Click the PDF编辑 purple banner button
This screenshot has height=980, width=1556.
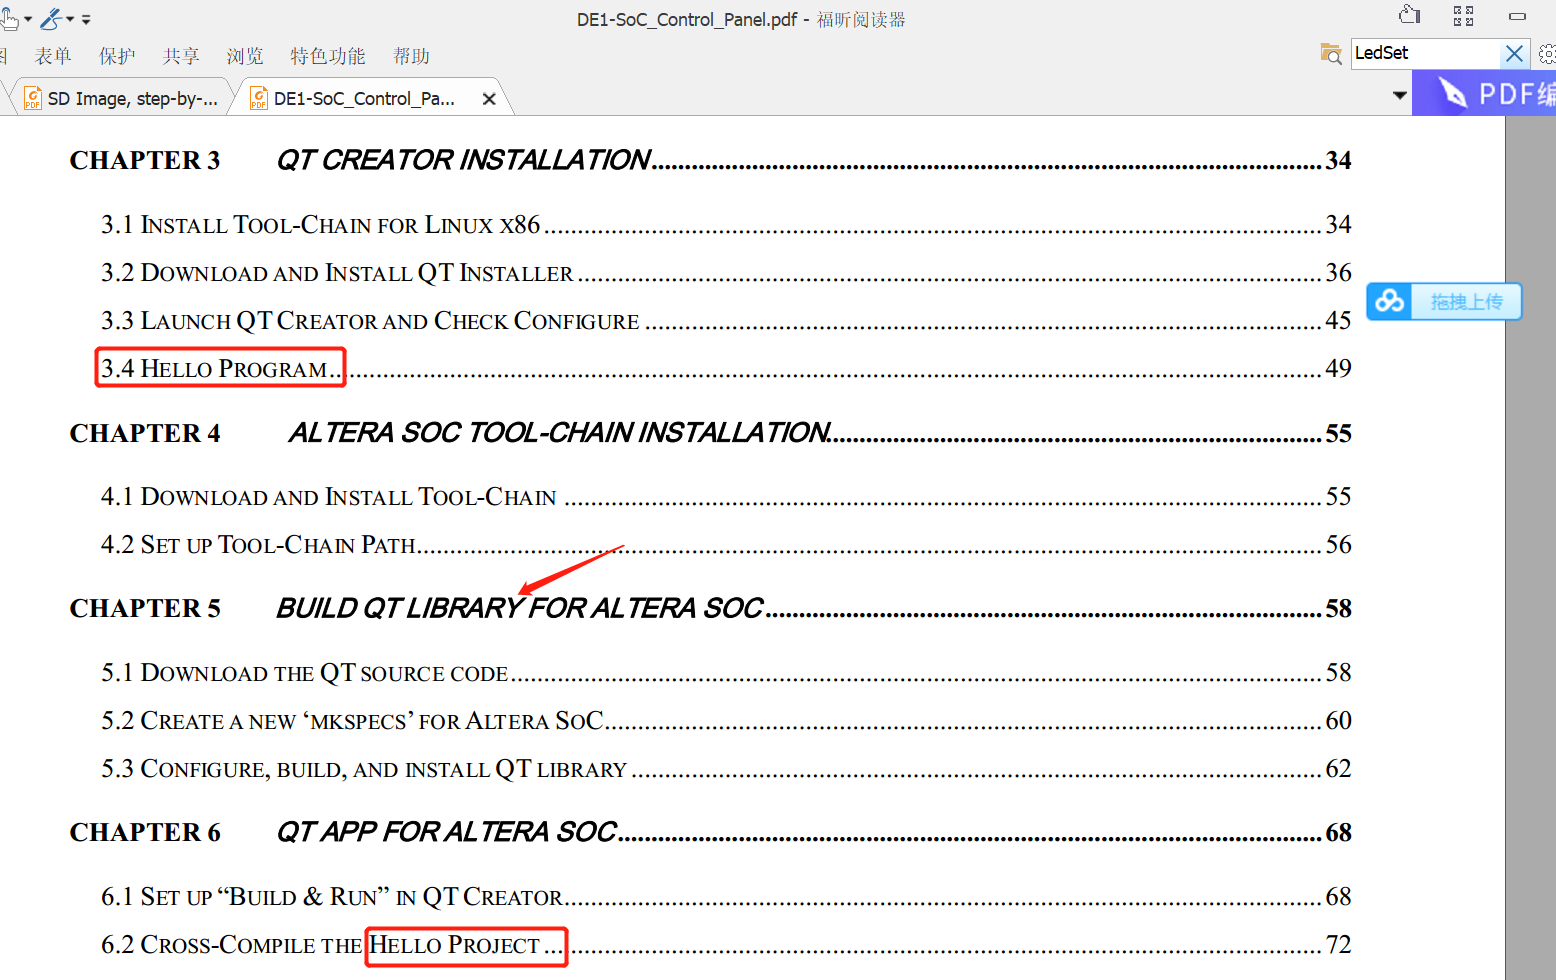[1484, 93]
